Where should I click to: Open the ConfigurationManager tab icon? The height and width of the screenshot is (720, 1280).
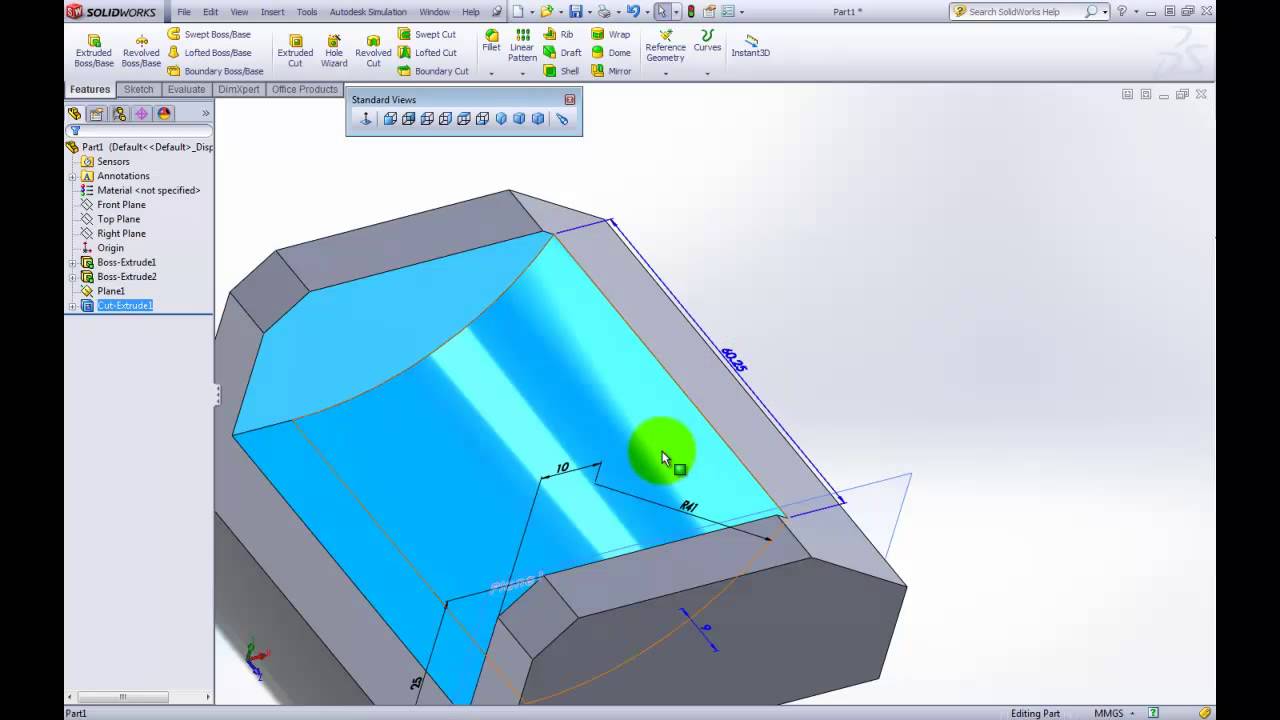(119, 114)
